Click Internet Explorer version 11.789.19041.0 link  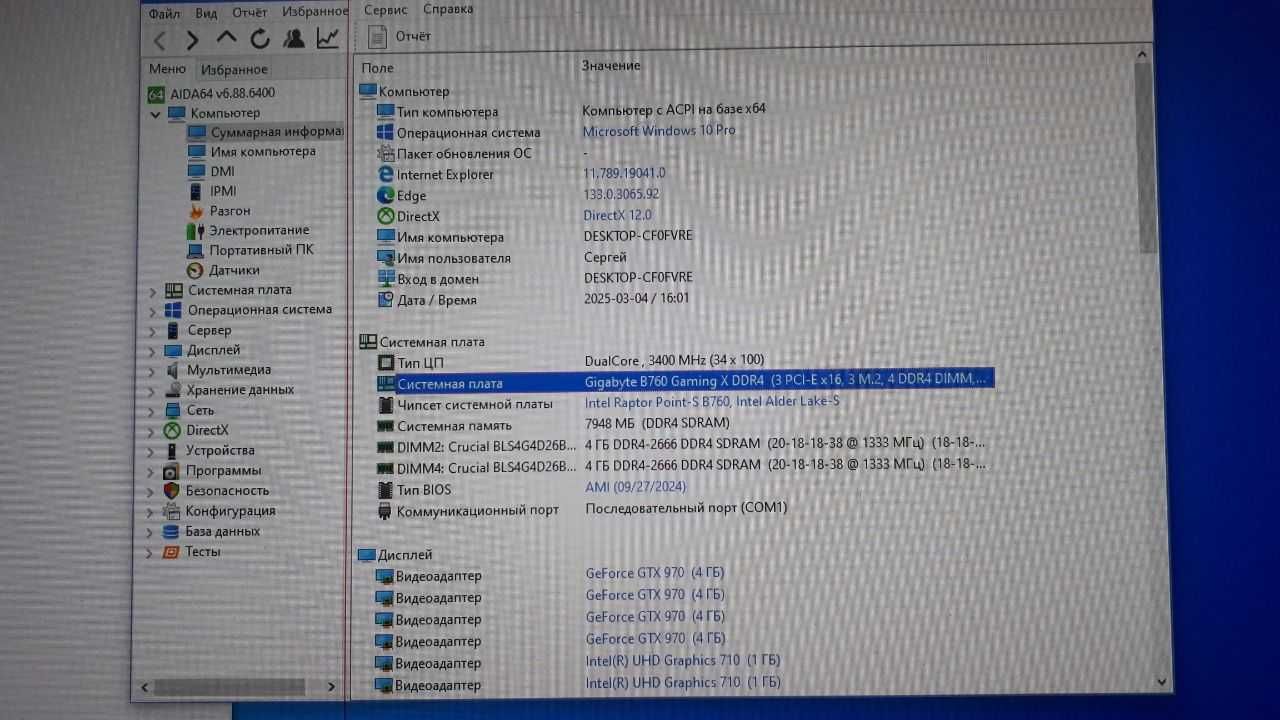point(624,172)
